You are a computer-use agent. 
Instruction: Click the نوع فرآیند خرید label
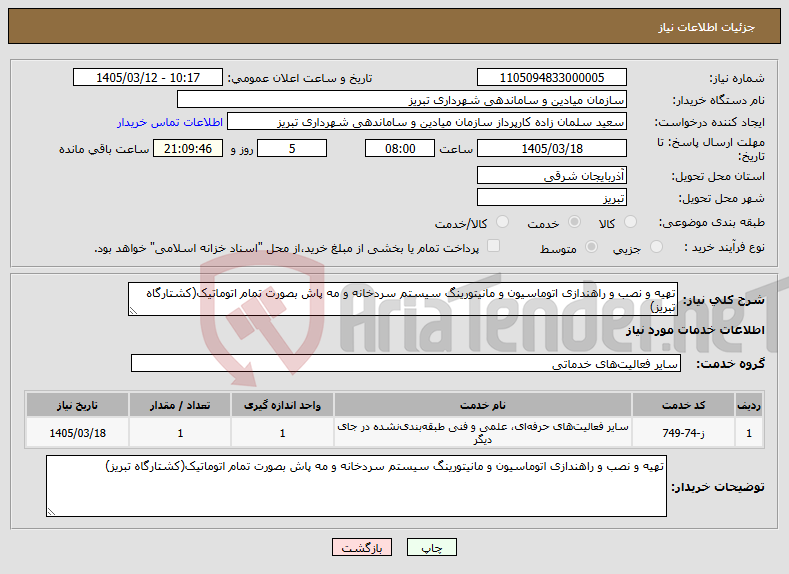coord(724,247)
